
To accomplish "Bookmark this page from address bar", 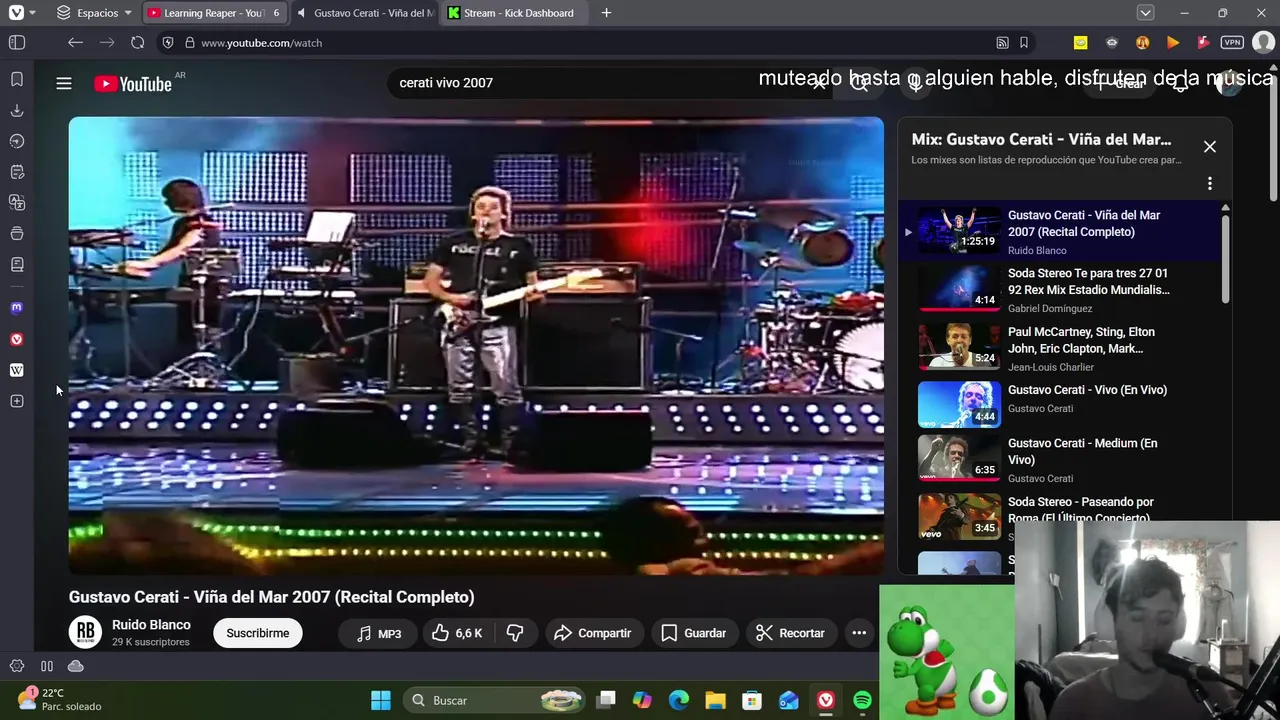I will pos(1024,43).
